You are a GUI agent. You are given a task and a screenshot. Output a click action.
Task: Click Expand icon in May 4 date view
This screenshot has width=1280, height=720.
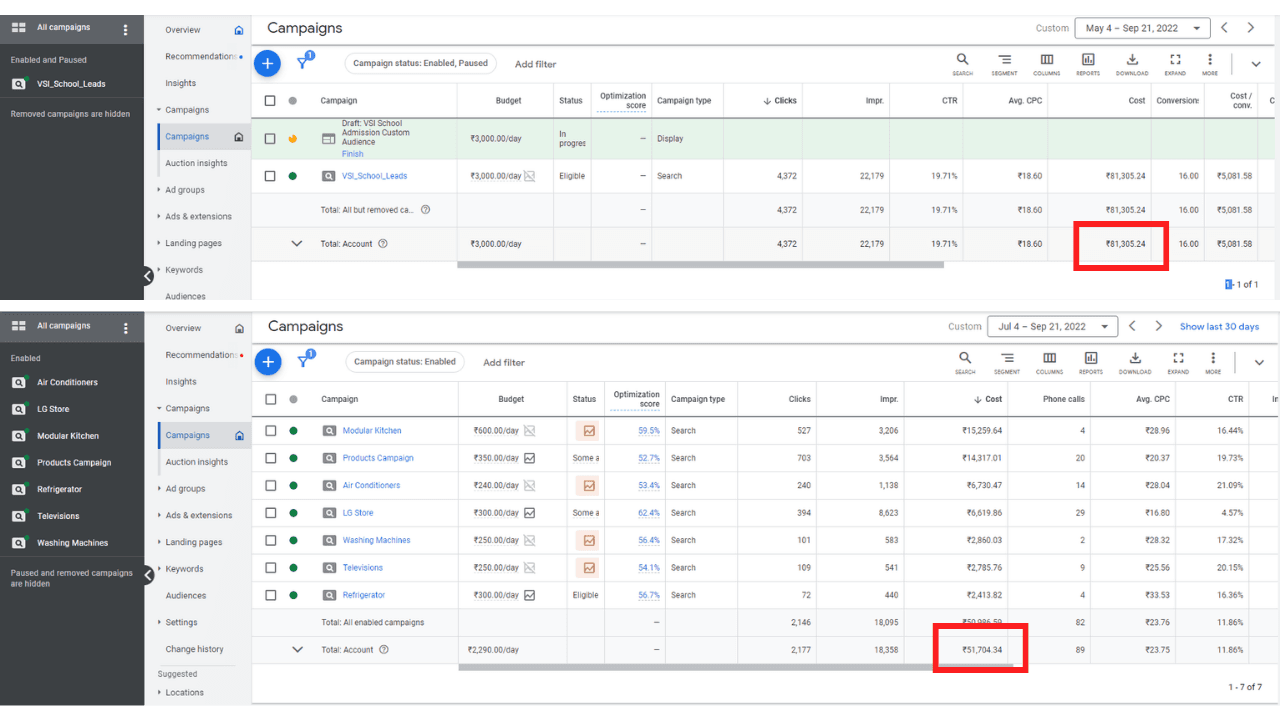tap(1175, 64)
